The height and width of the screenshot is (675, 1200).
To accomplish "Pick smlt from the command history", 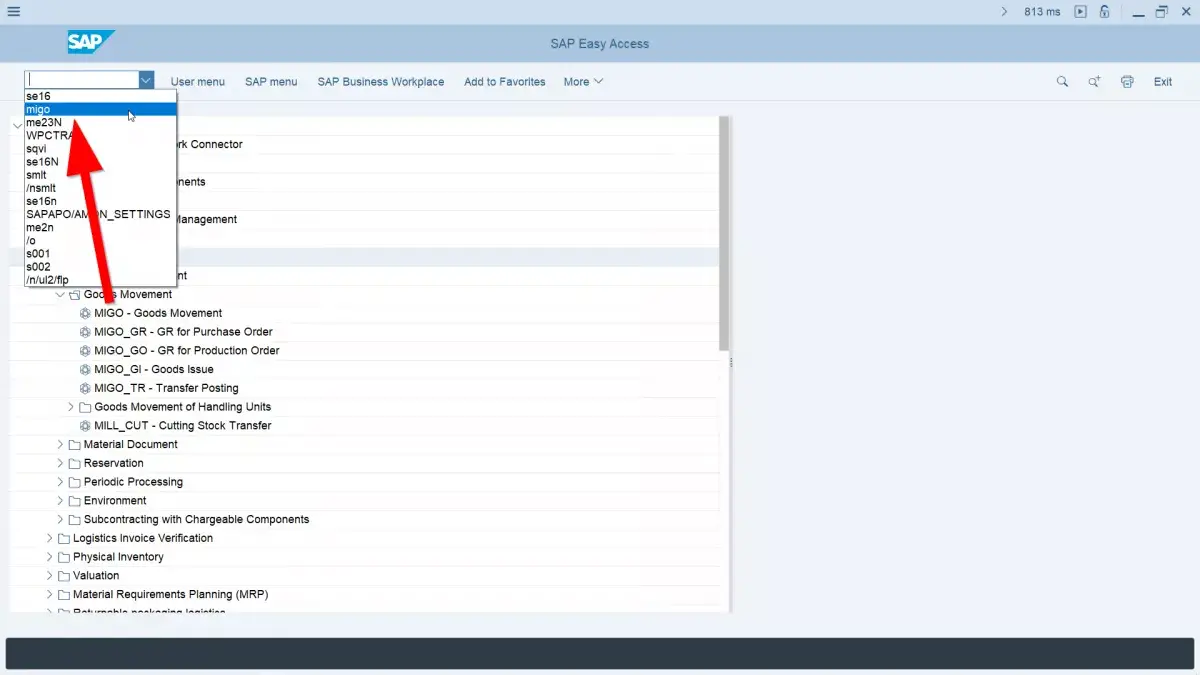I will pyautogui.click(x=100, y=175).
